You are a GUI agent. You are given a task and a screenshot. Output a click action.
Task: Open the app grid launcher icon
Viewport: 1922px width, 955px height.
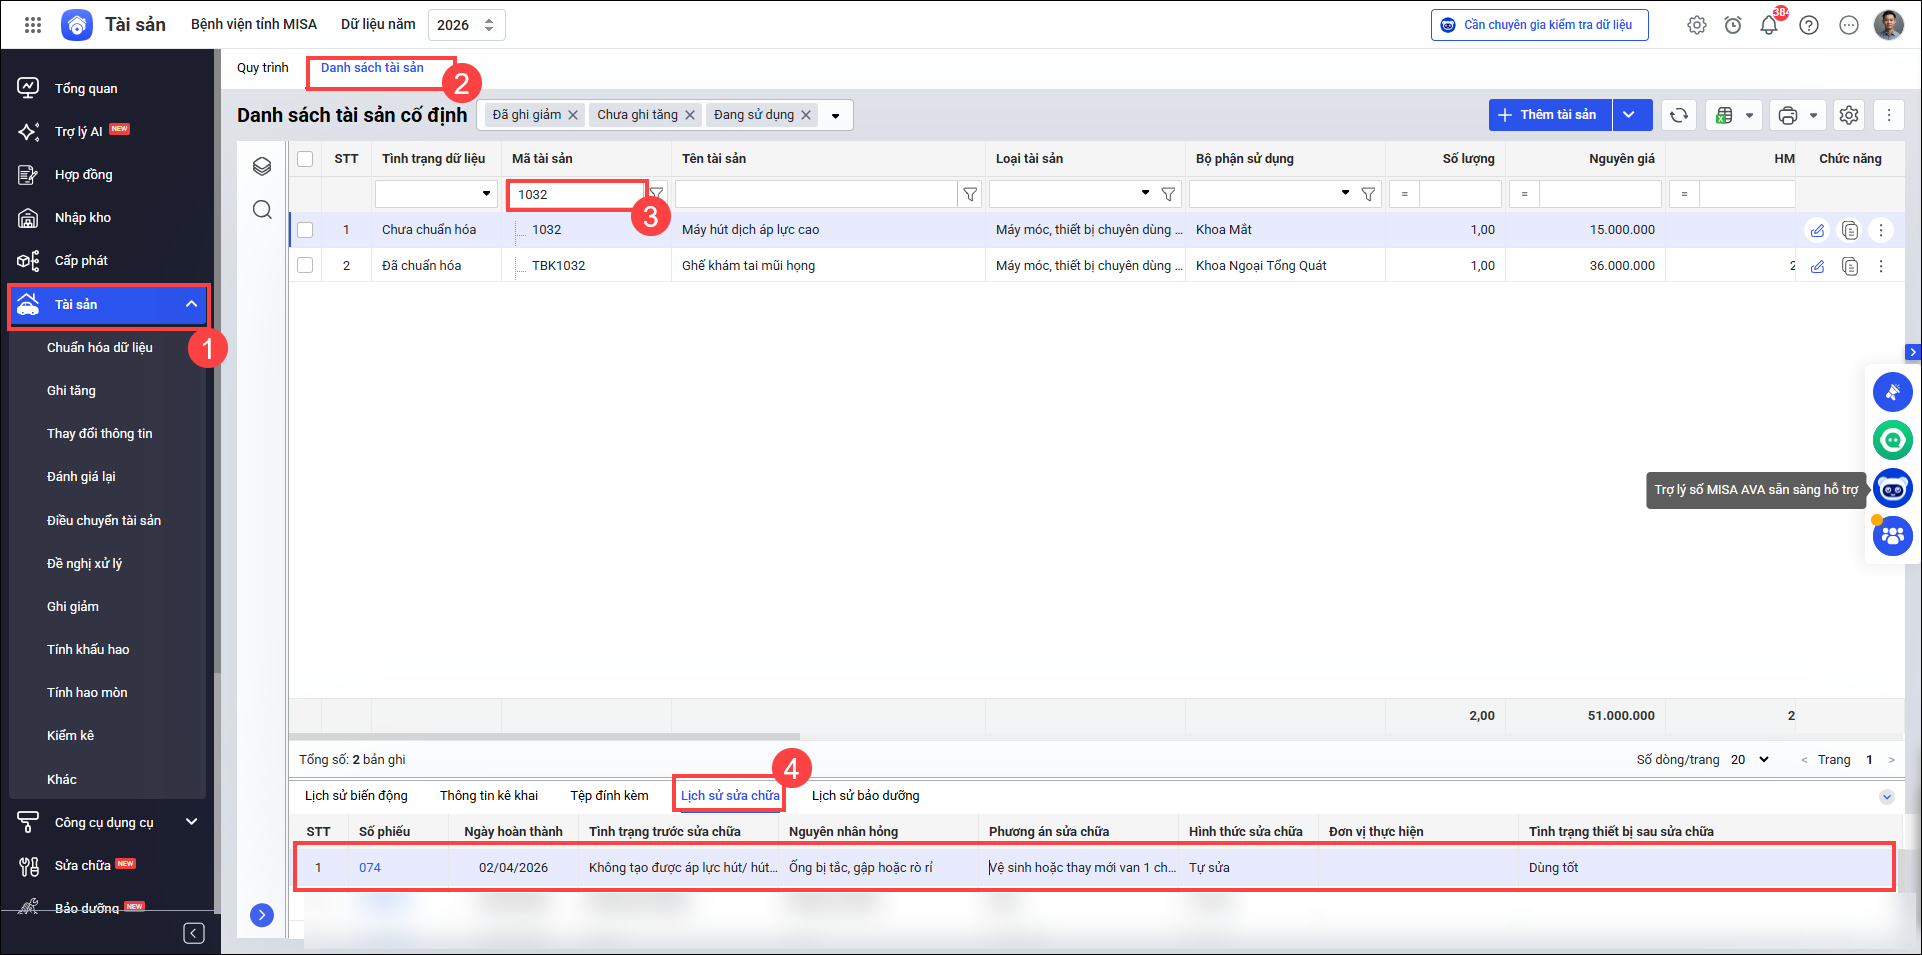pos(33,25)
